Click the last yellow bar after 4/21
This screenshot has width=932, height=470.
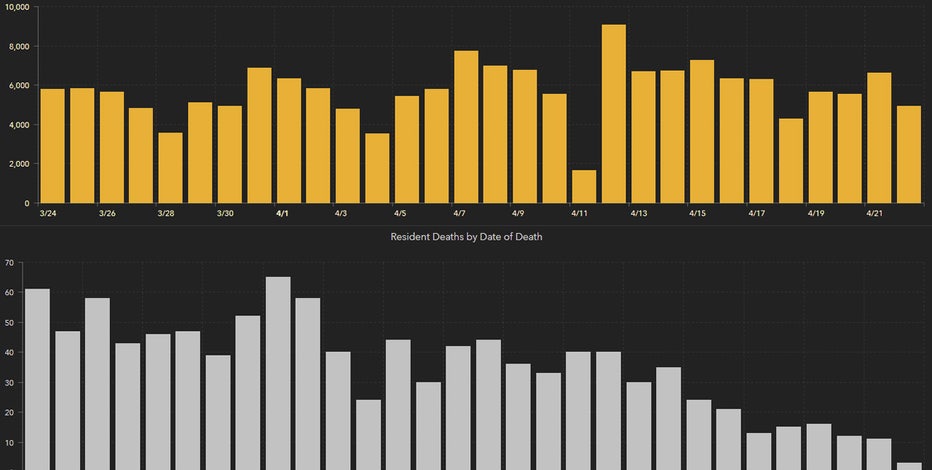[909, 154]
